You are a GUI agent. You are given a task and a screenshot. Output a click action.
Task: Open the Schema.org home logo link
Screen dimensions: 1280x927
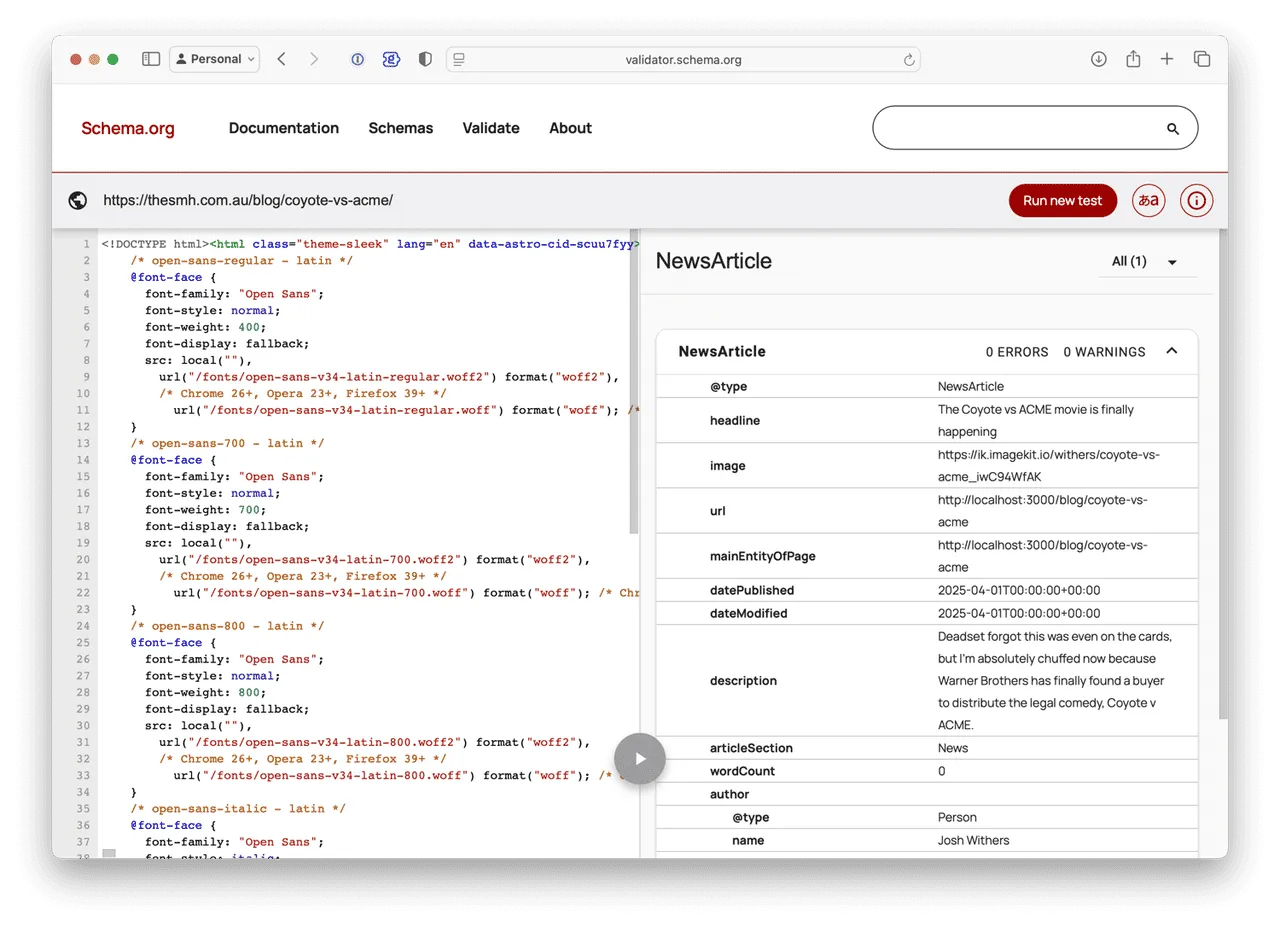[x=128, y=128]
